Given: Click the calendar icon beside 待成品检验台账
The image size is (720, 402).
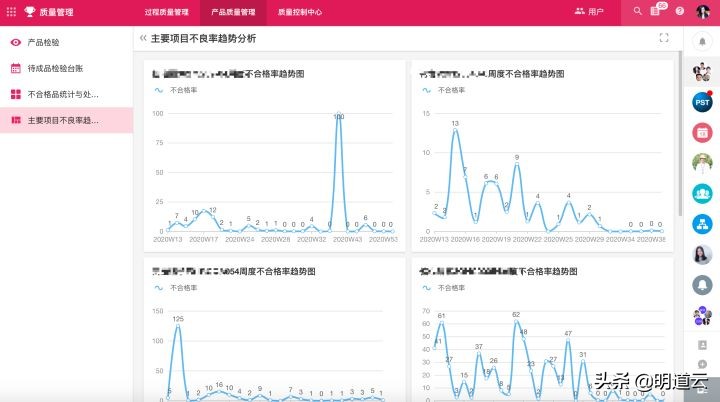Looking at the screenshot, I should (16, 68).
